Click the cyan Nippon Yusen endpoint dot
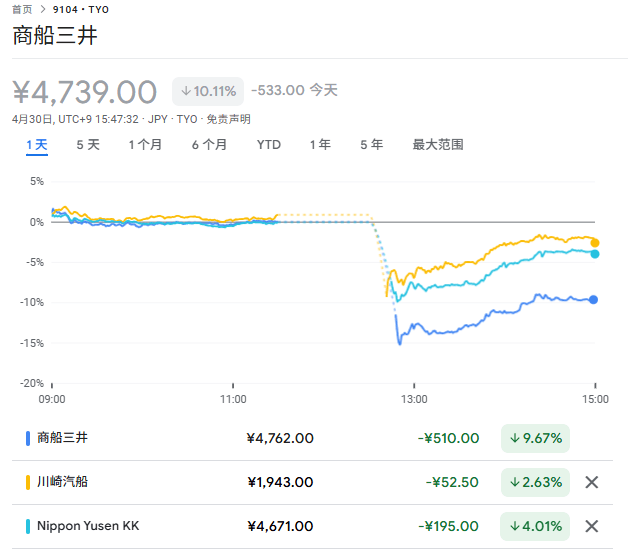The image size is (628, 553). click(x=595, y=254)
